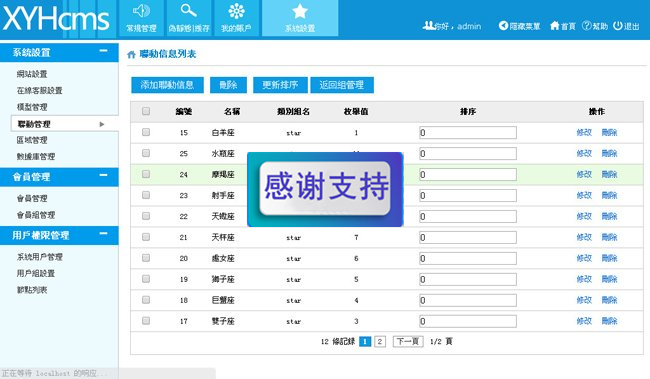Click 刪除 for the 處女座 row
Image resolution: width=650 pixels, height=379 pixels.
tap(609, 258)
